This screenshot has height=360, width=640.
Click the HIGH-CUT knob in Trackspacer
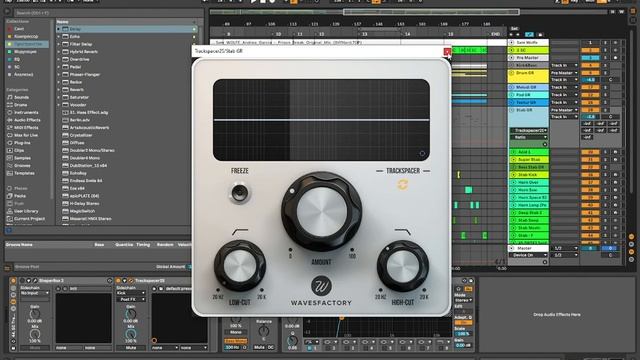402,266
